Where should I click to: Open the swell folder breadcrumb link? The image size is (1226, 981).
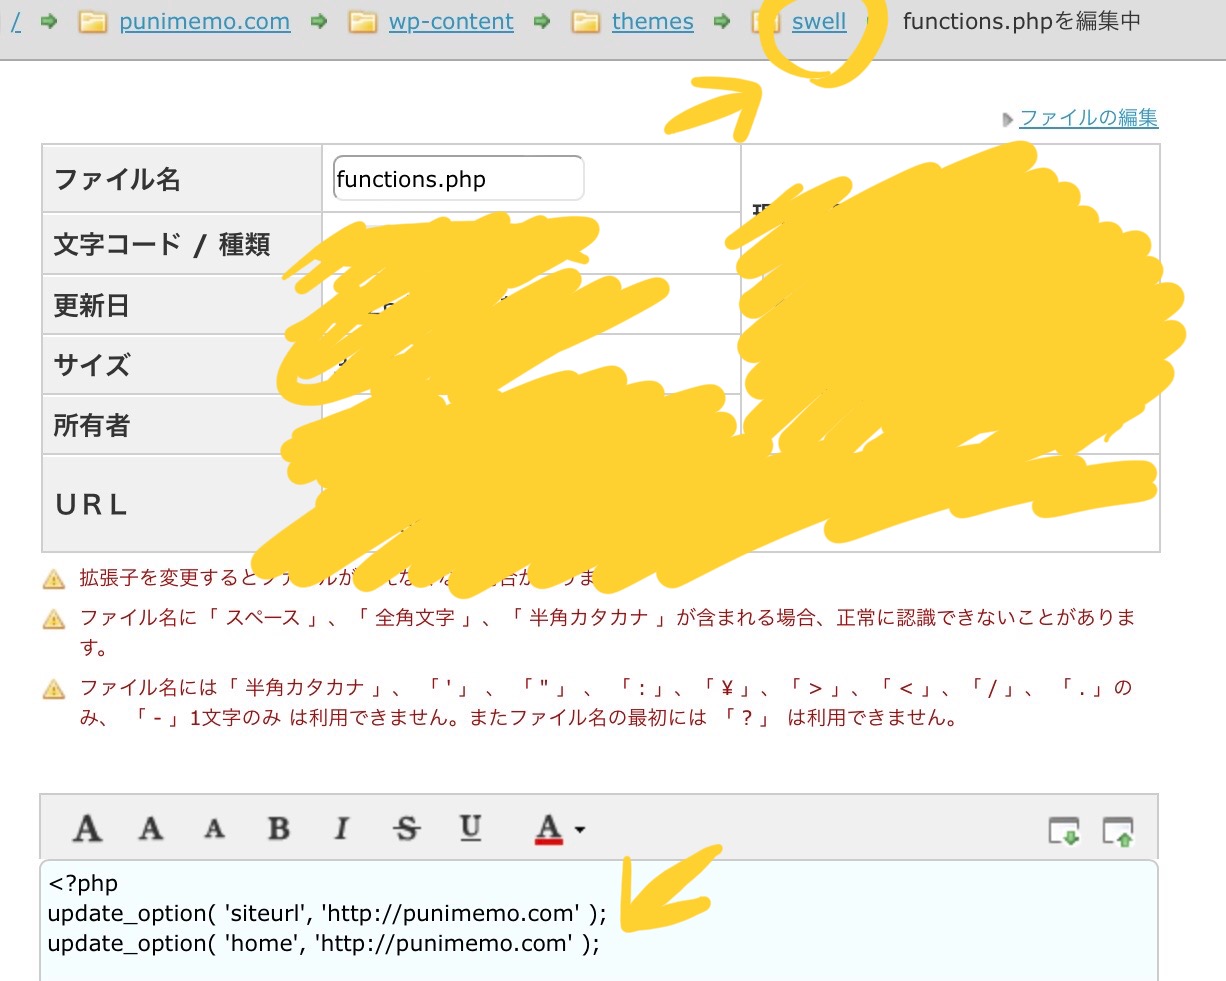(818, 22)
